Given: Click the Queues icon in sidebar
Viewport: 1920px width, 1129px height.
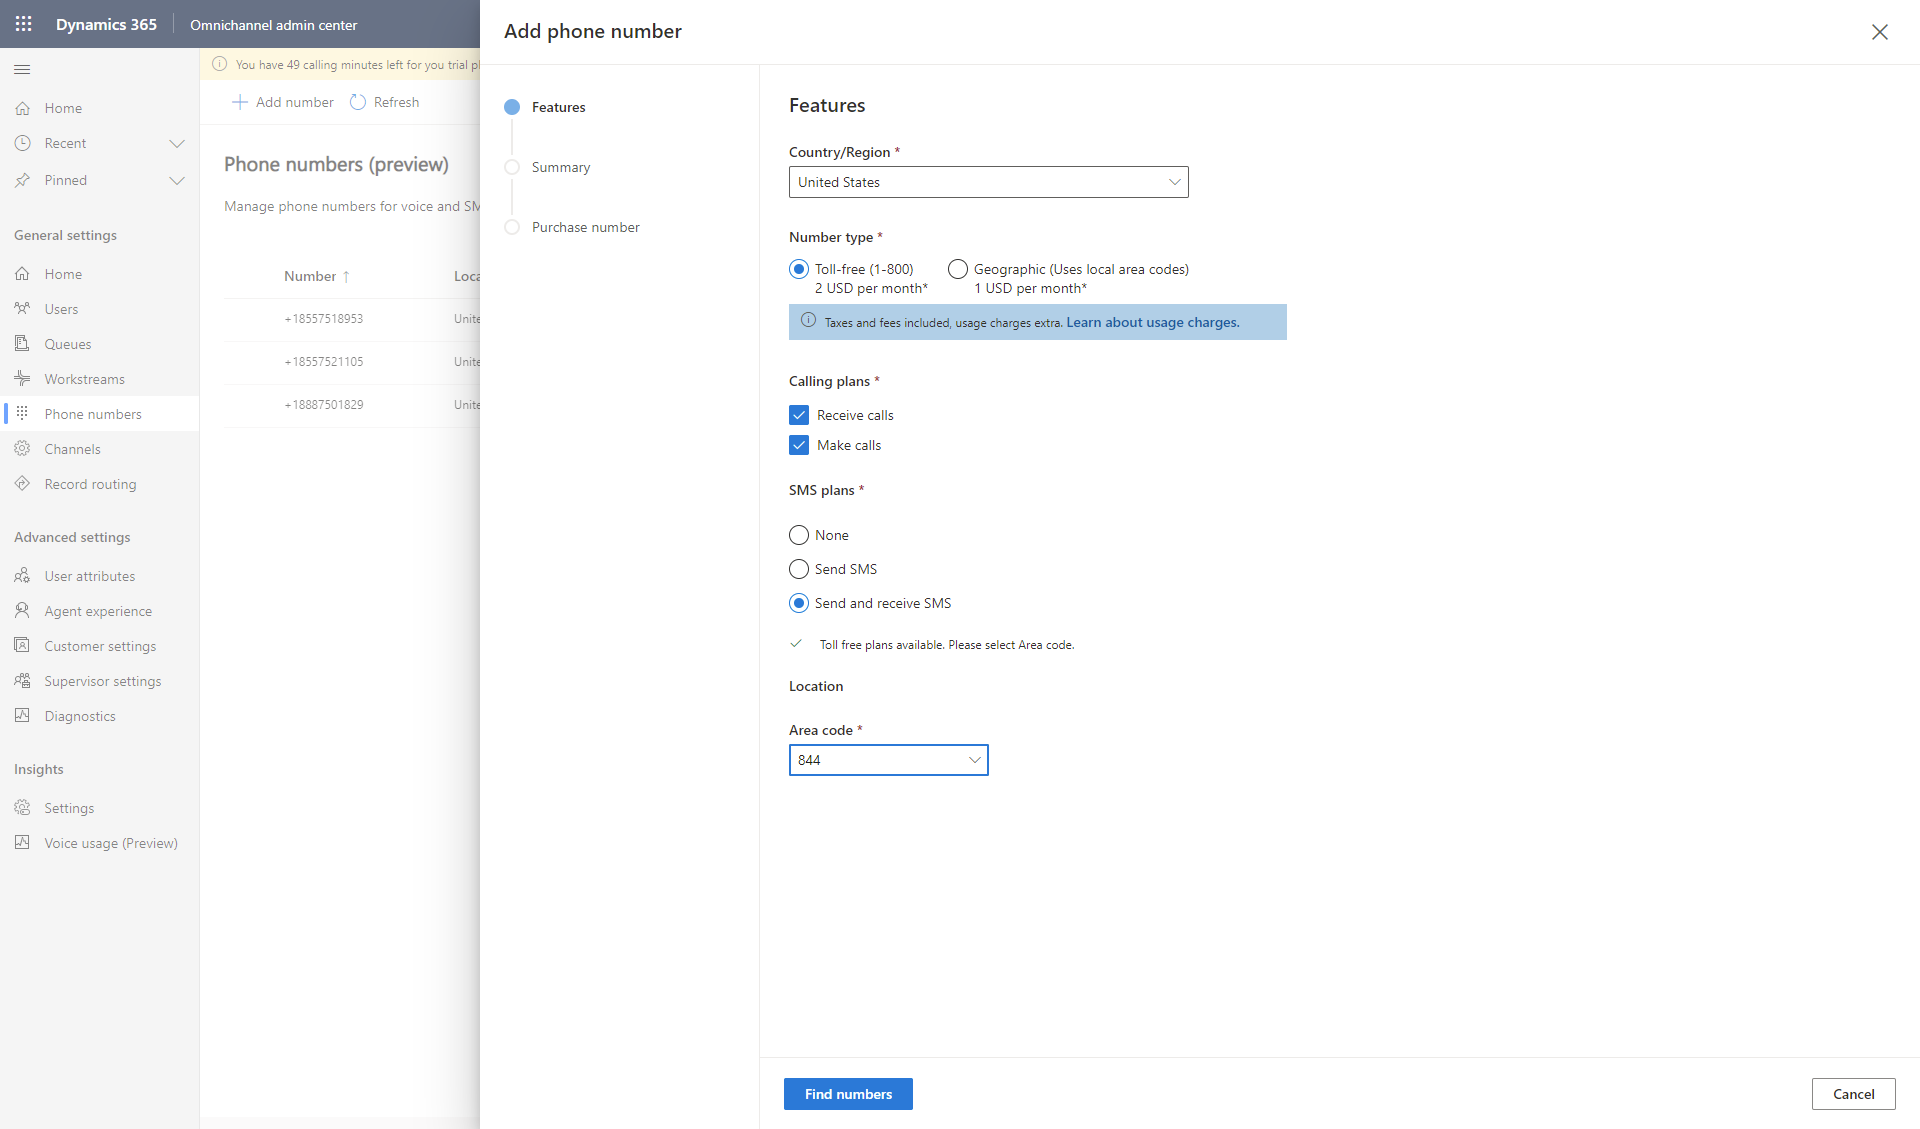Looking at the screenshot, I should pyautogui.click(x=21, y=343).
